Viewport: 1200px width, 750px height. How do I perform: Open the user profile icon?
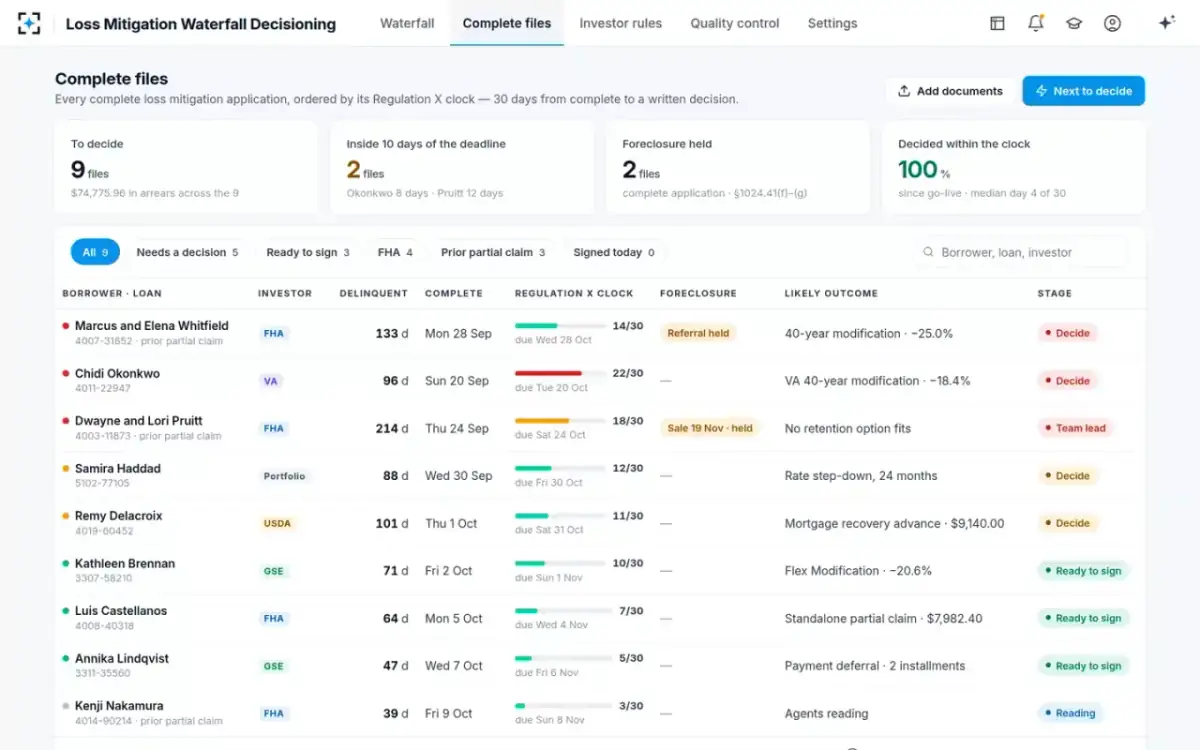click(x=1112, y=23)
